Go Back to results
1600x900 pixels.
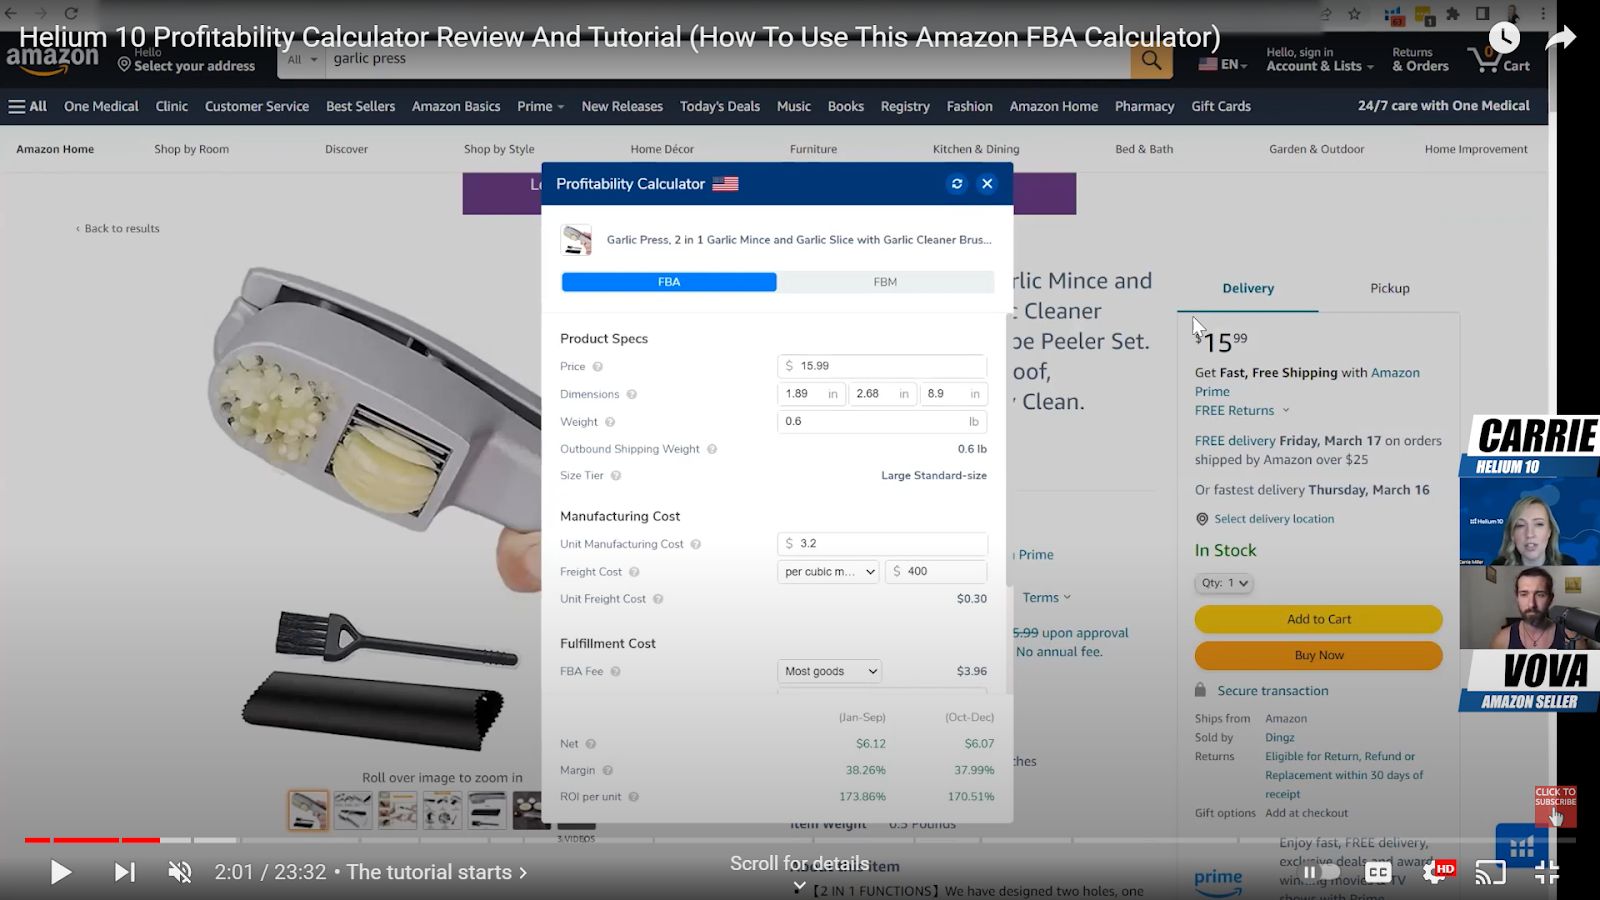click(118, 229)
